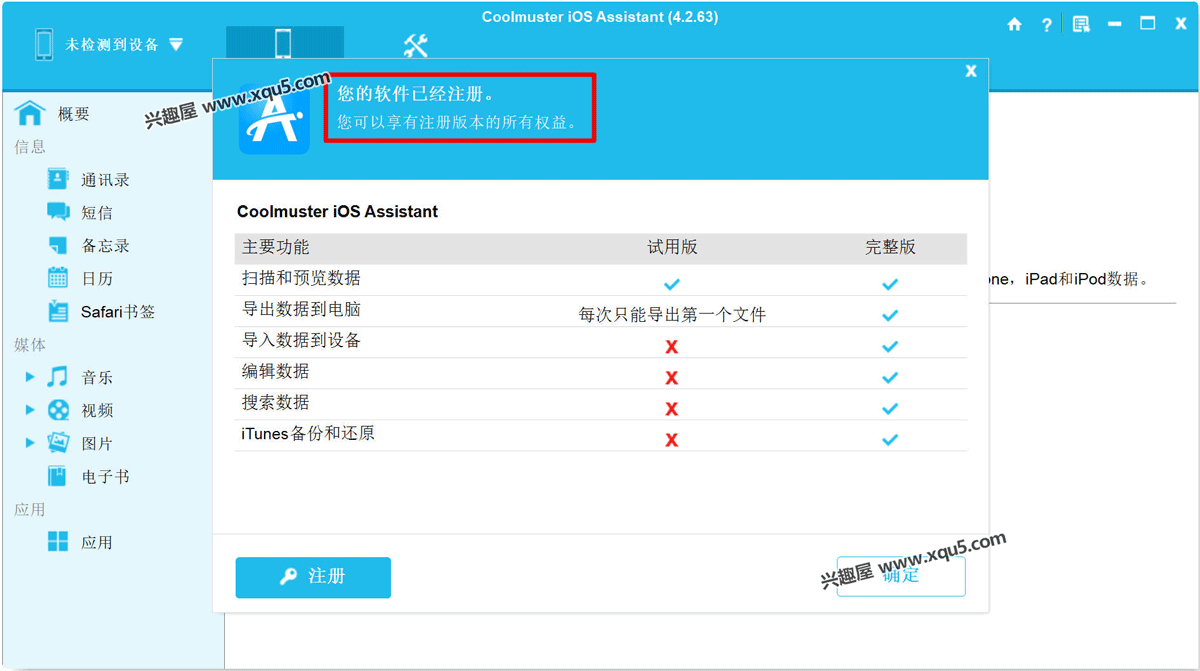Click the phone icon beside 未检测到设备
Image resolution: width=1200 pixels, height=671 pixels.
click(x=44, y=45)
